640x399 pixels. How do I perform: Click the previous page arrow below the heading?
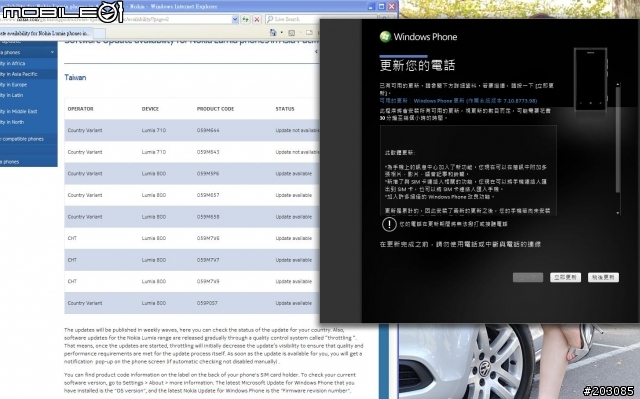(316, 51)
